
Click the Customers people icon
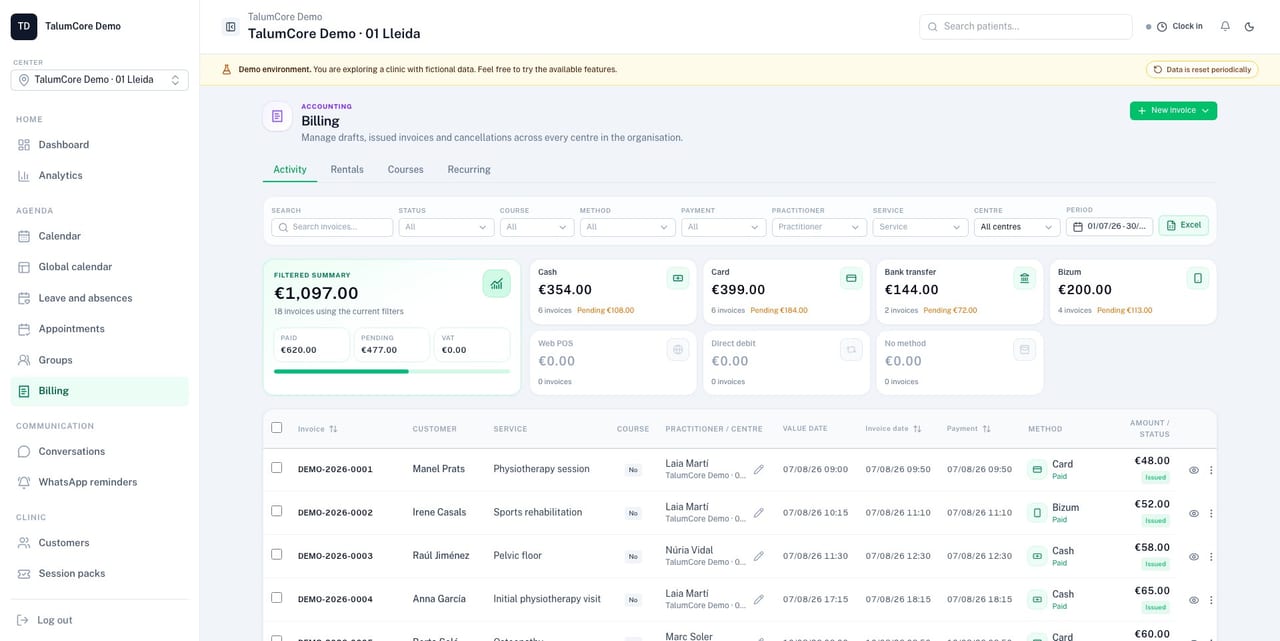point(24,543)
